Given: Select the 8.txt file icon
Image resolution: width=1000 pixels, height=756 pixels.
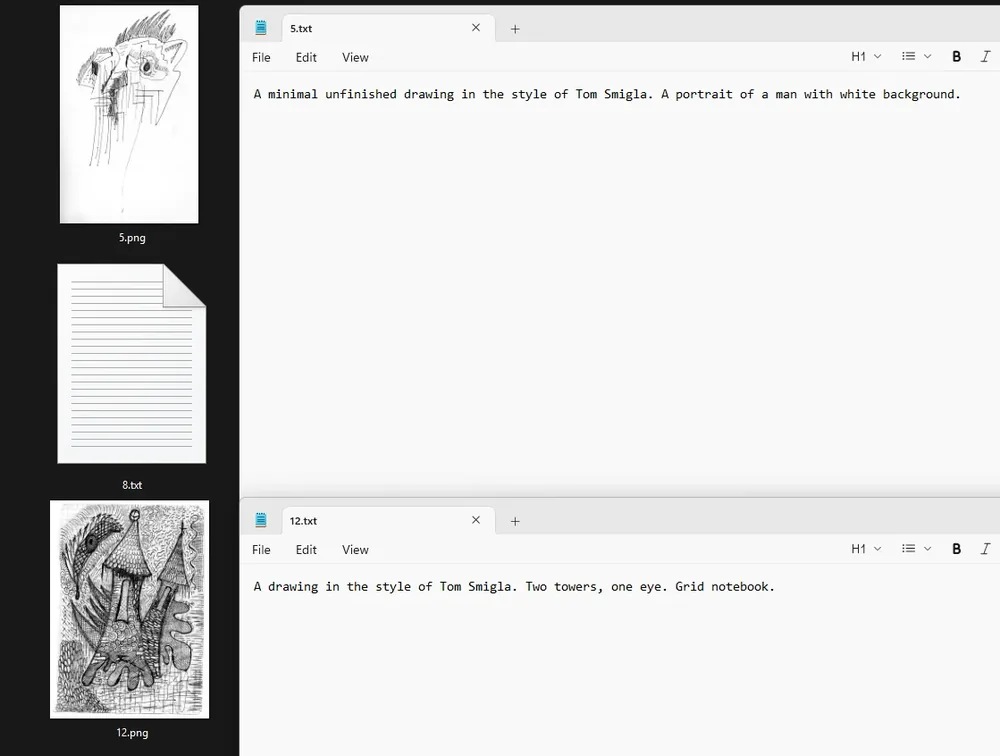Looking at the screenshot, I should [x=131, y=364].
